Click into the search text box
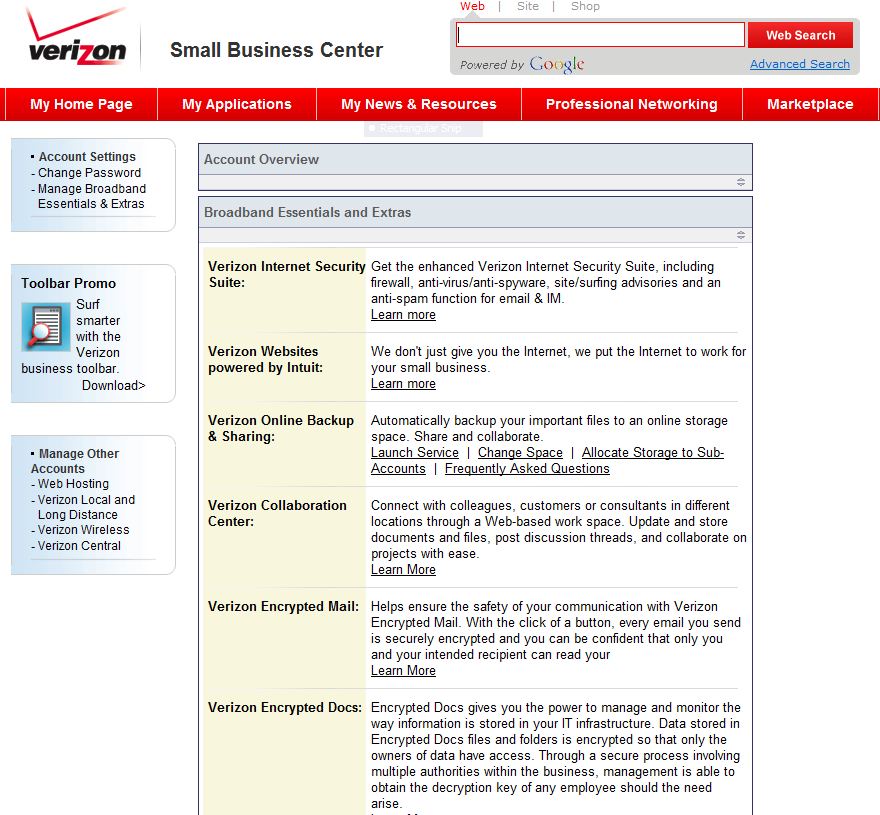Image resolution: width=880 pixels, height=815 pixels. click(600, 35)
